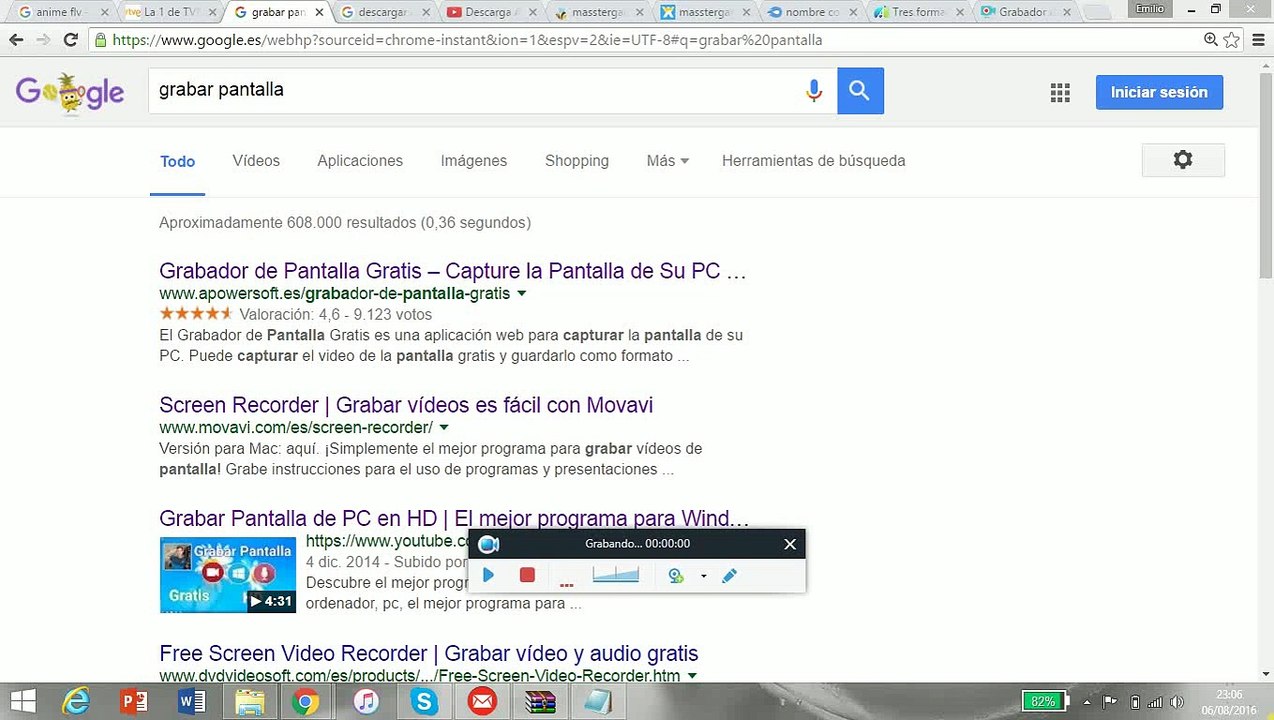Viewport: 1274px width, 720px height.
Task: Switch to the Imágenes tab
Action: click(x=474, y=160)
